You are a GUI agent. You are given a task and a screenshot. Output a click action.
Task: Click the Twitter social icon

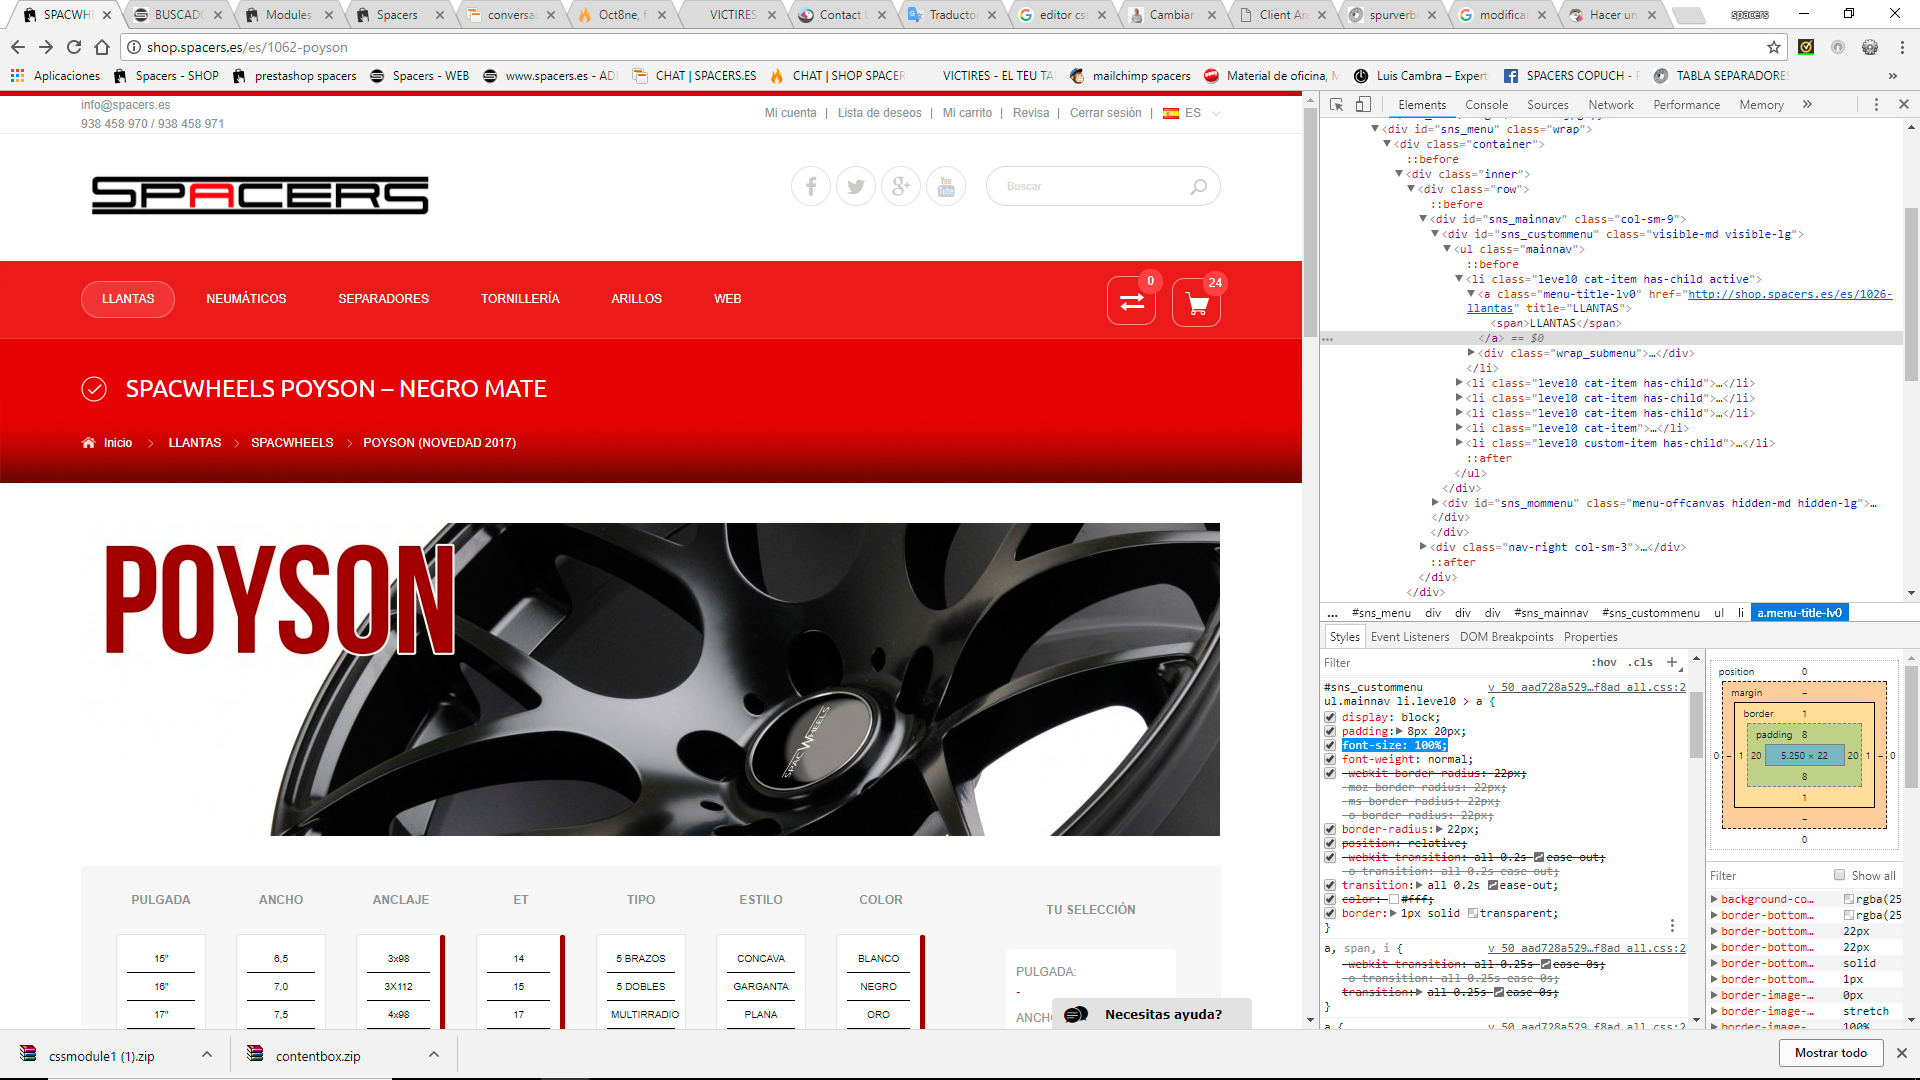pyautogui.click(x=856, y=186)
